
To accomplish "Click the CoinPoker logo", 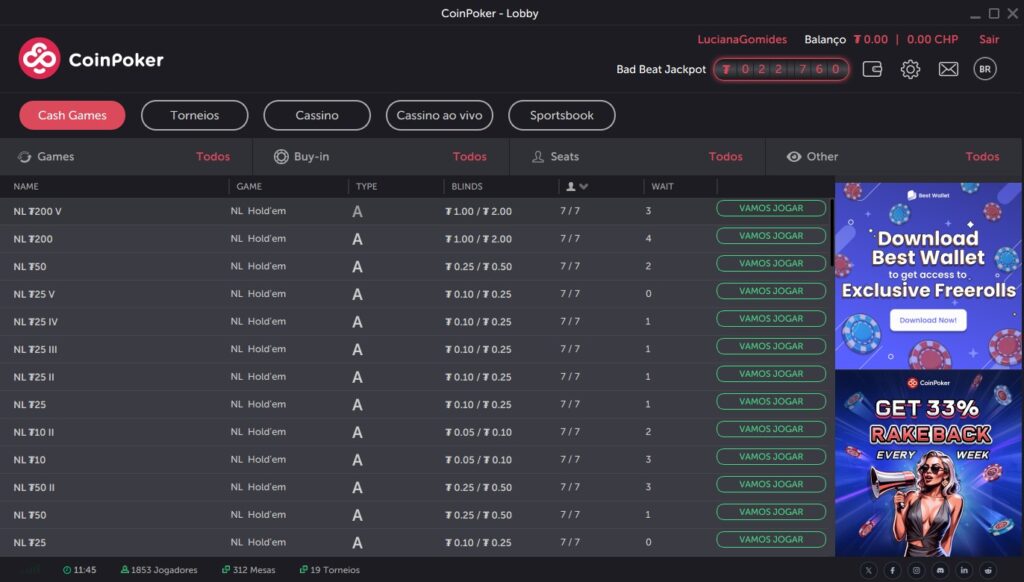I will pos(91,59).
